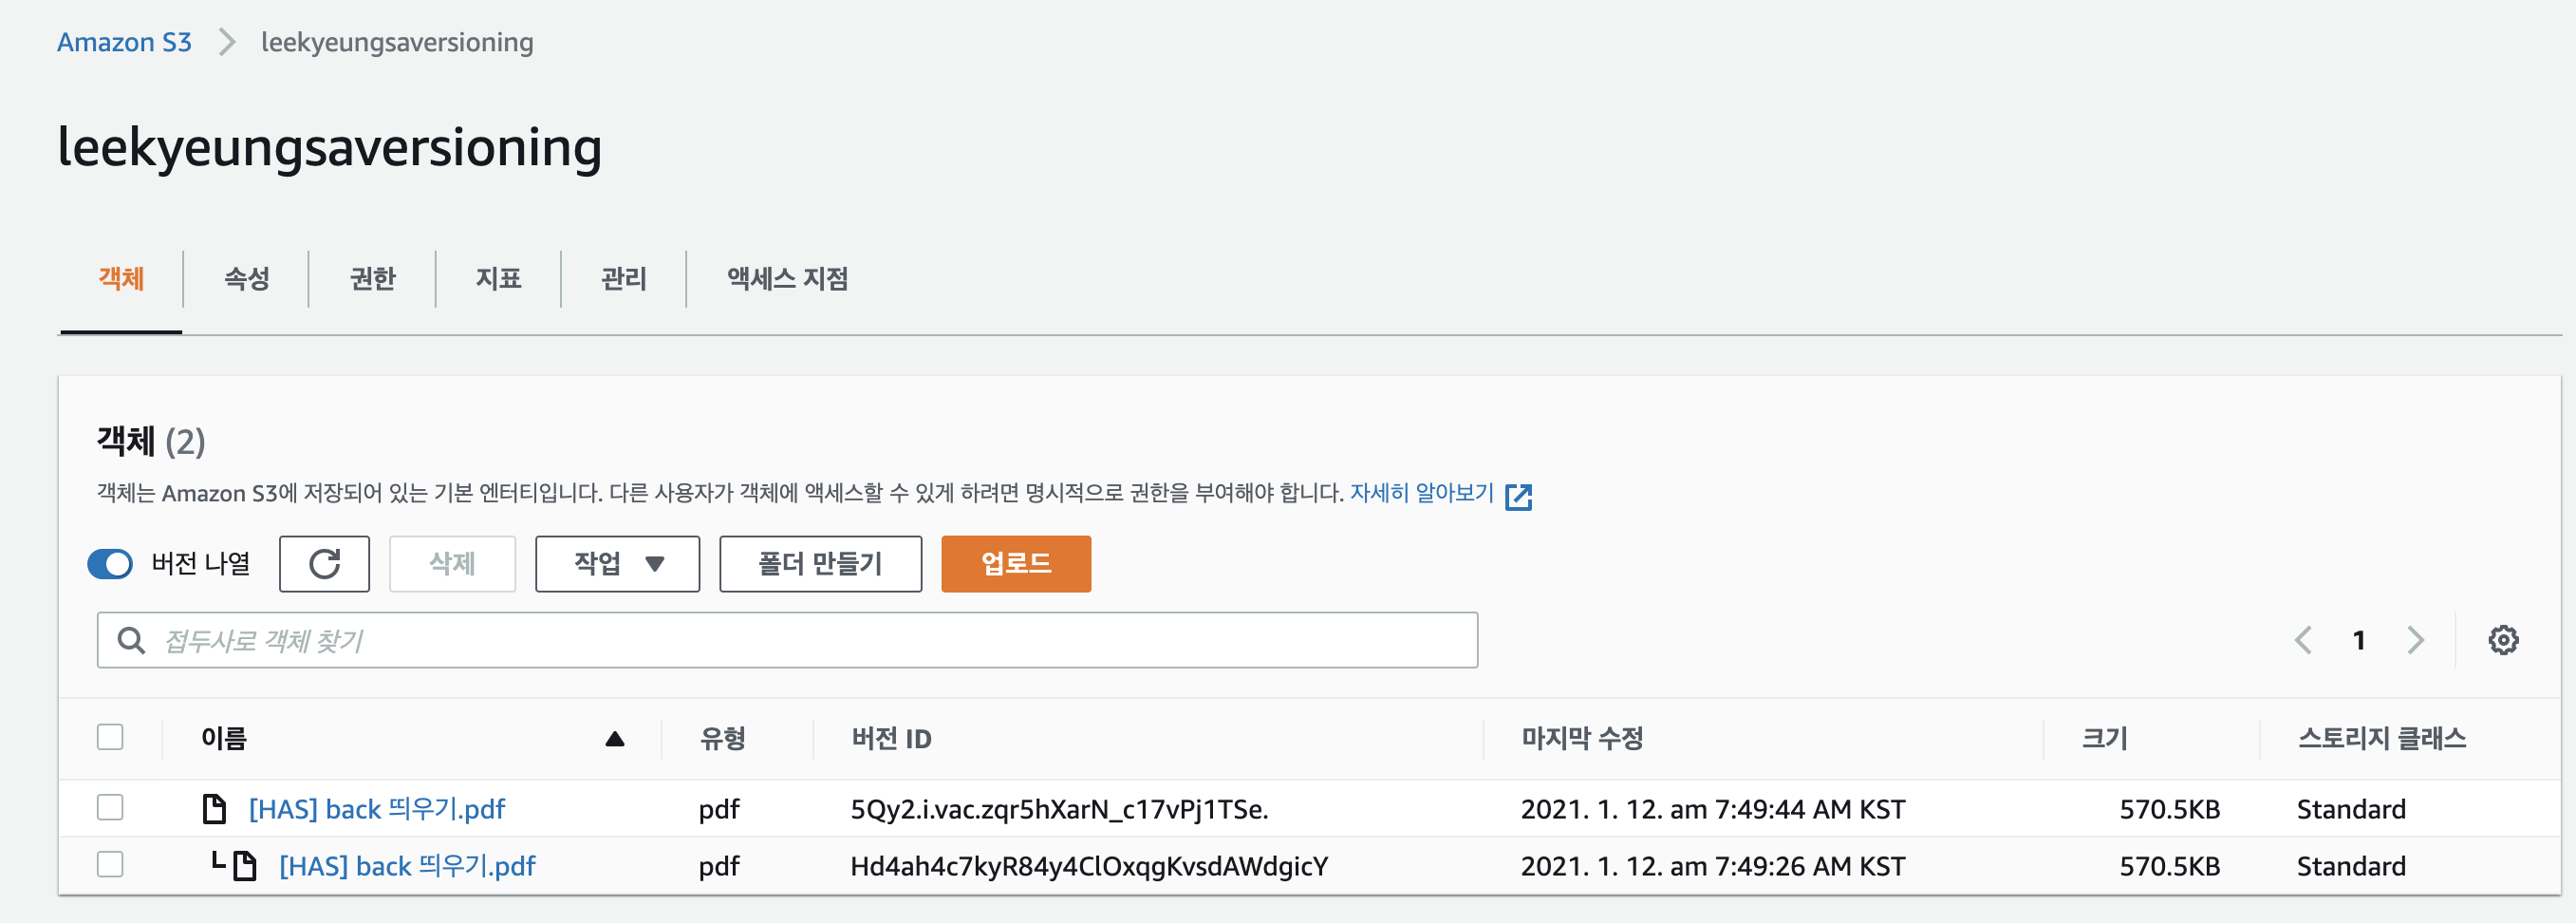Sort by 이름 column arrow
Screen dimensions: 2576x923
click(x=615, y=739)
